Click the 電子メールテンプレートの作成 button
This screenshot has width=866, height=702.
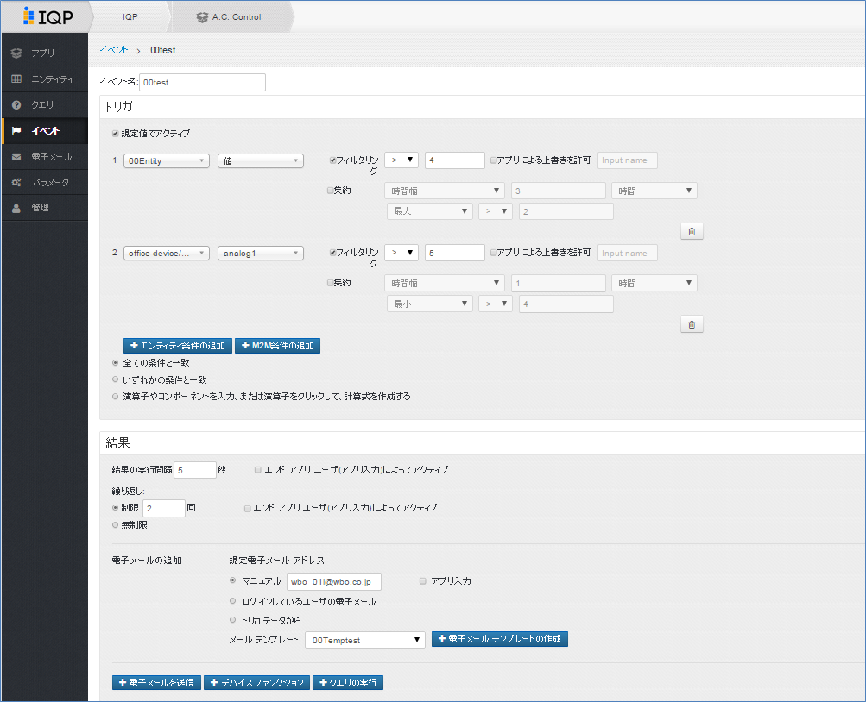pyautogui.click(x=500, y=639)
